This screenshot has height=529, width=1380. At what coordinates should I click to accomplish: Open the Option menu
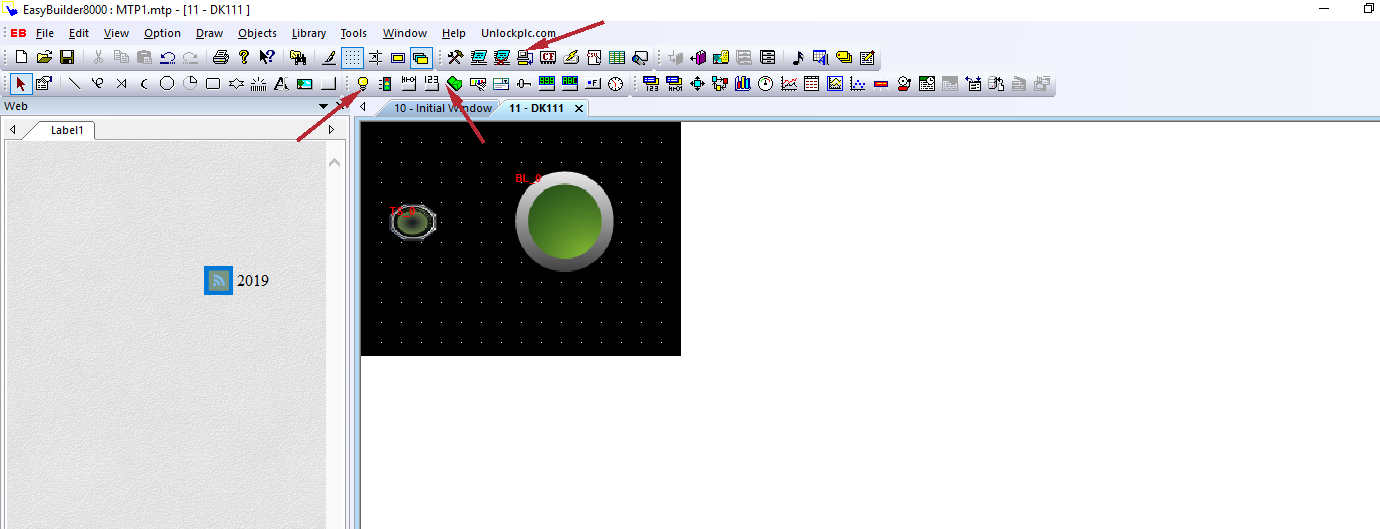click(x=162, y=33)
